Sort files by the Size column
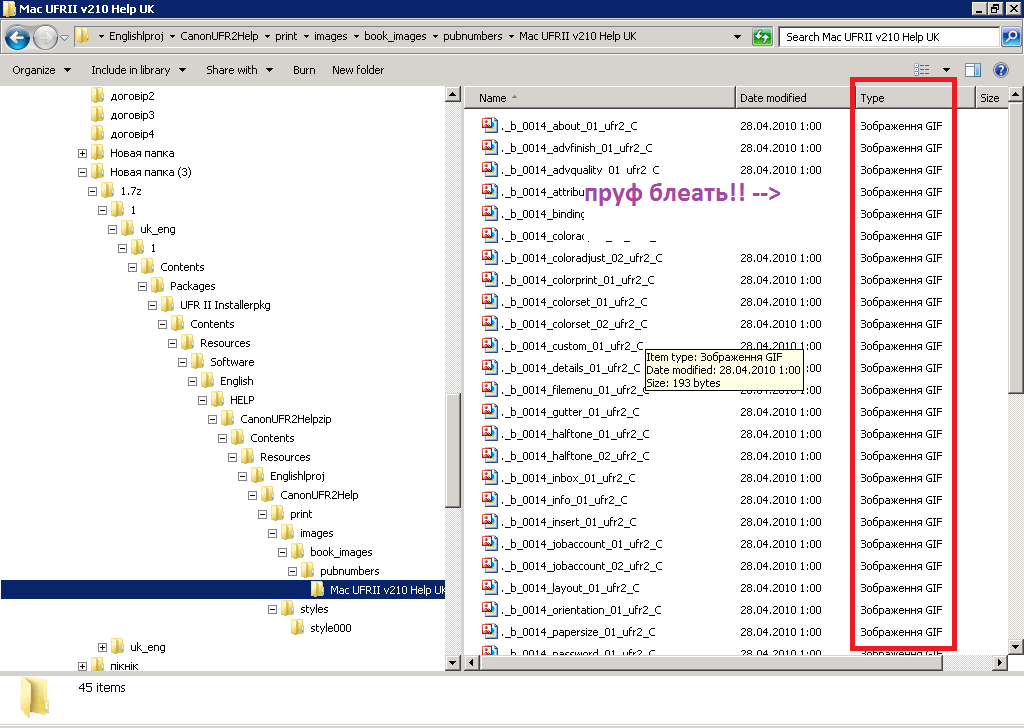Screen dimensions: 1024x728 991,98
